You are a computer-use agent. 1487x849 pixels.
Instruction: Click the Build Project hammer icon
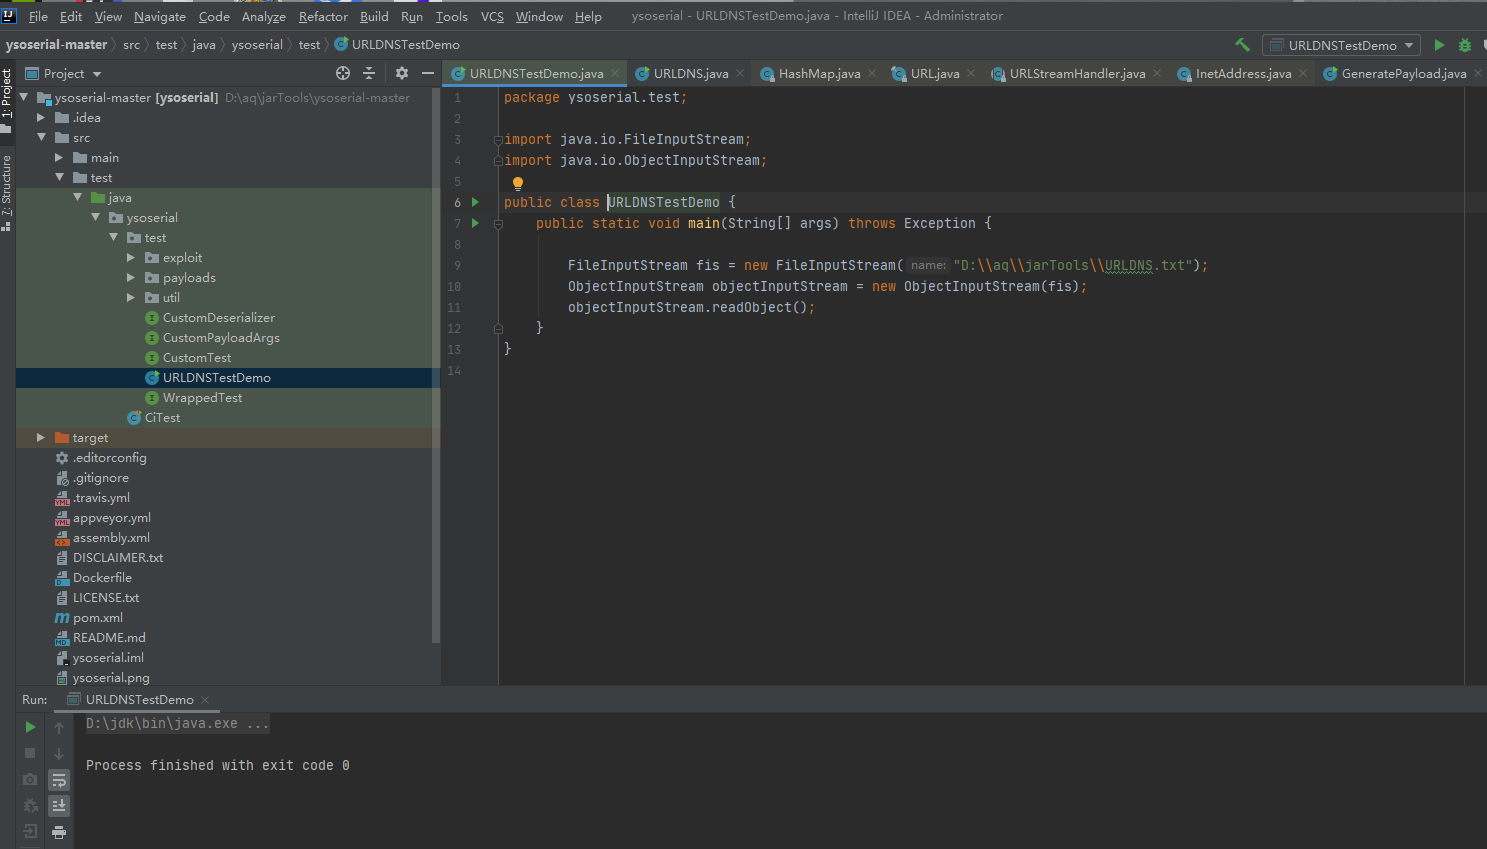[1242, 45]
